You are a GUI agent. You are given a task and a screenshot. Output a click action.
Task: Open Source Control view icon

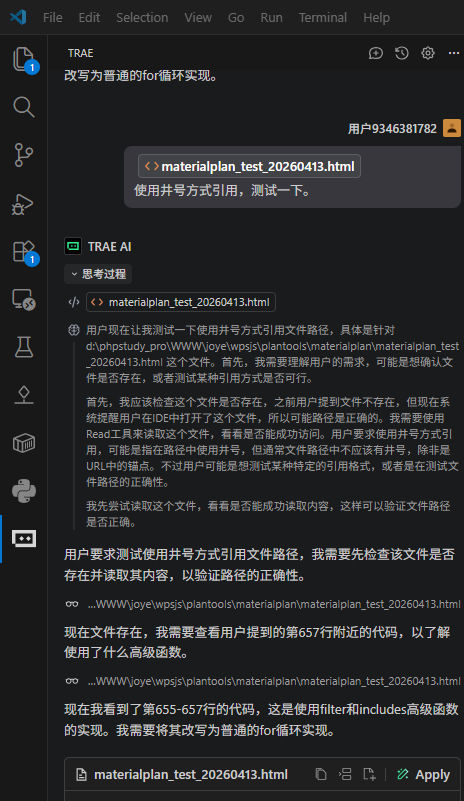point(24,155)
